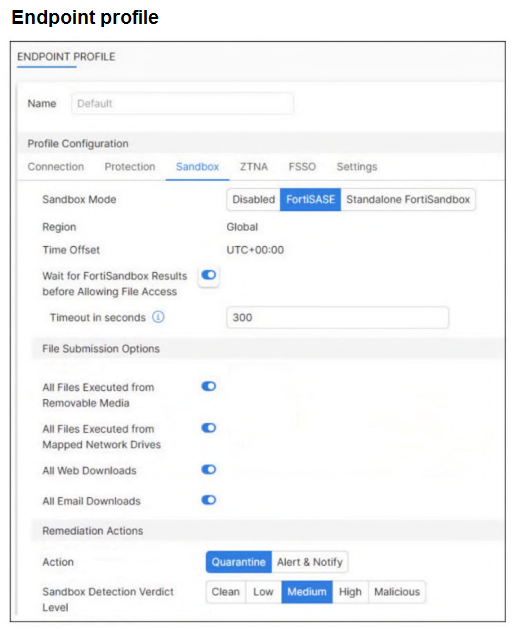The image size is (515, 629).
Task: Click the Global region value
Action: (242, 227)
